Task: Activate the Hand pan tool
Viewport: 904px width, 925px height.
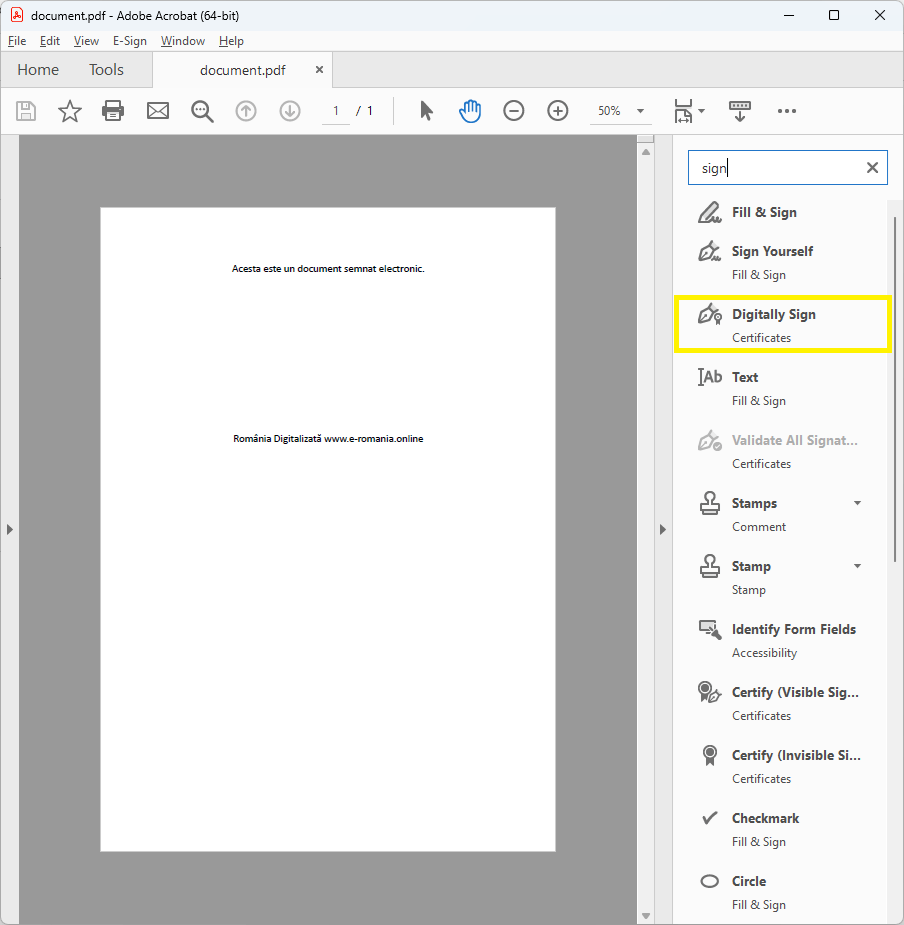Action: pos(470,111)
